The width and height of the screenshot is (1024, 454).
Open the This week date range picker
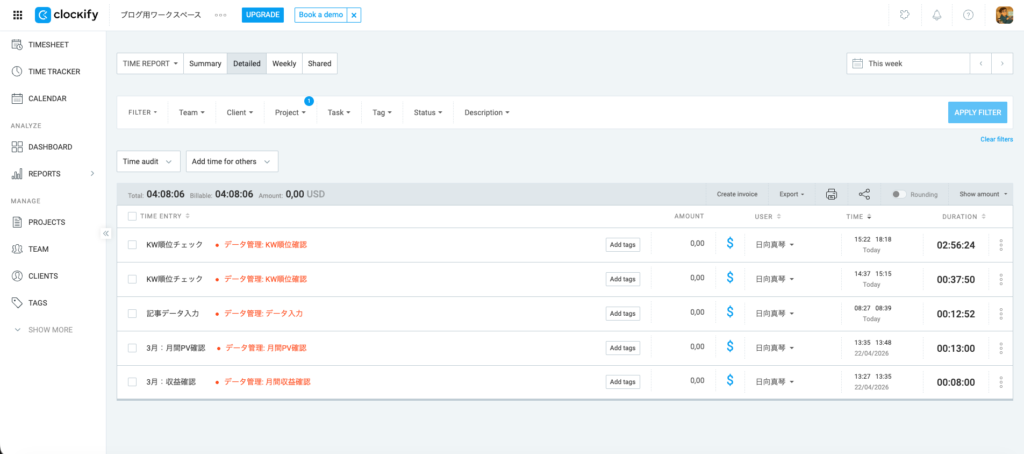908,63
